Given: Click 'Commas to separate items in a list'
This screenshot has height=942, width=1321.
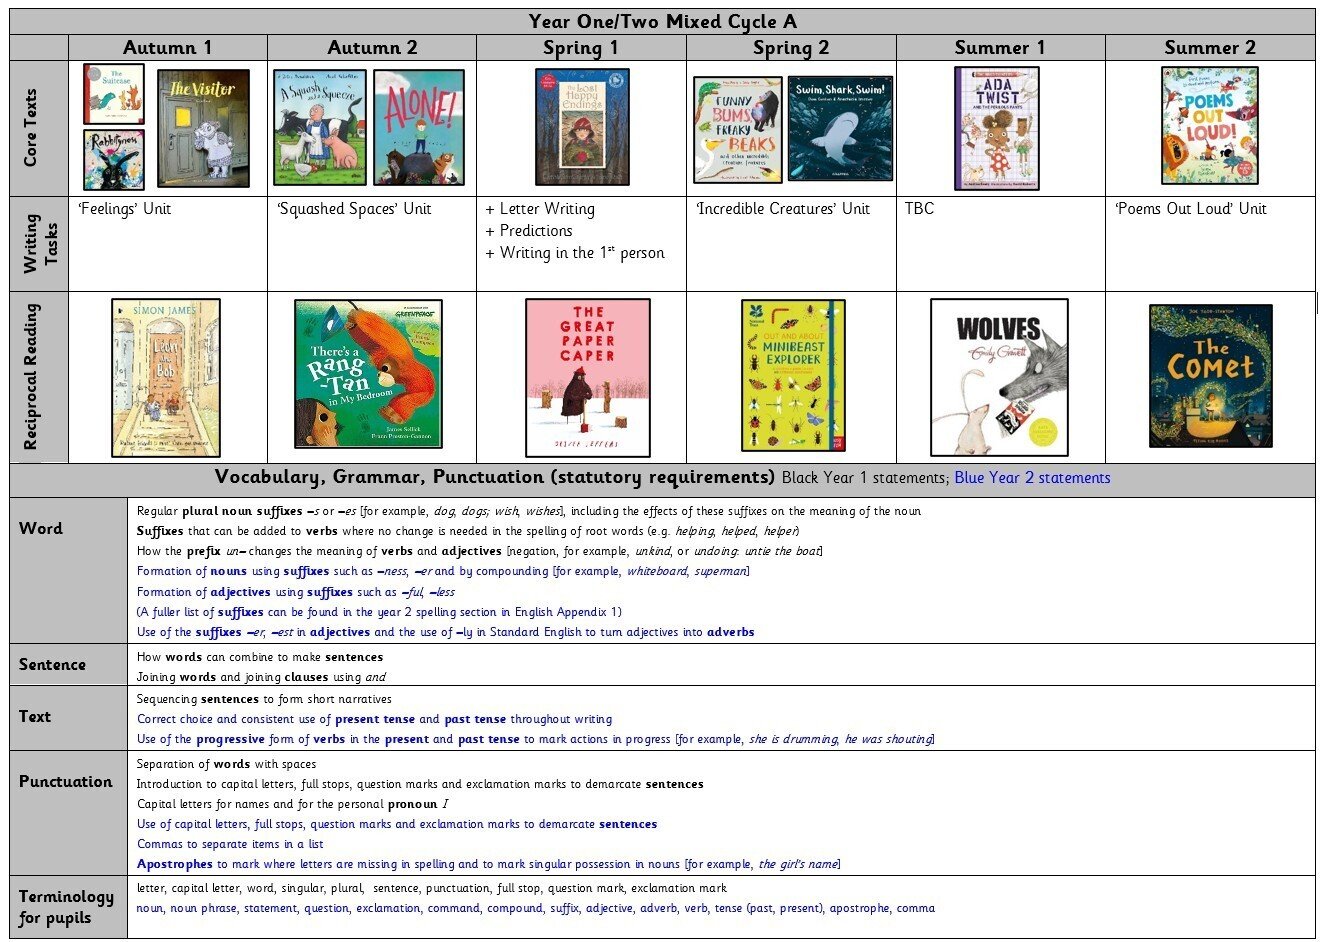Looking at the screenshot, I should point(230,844).
